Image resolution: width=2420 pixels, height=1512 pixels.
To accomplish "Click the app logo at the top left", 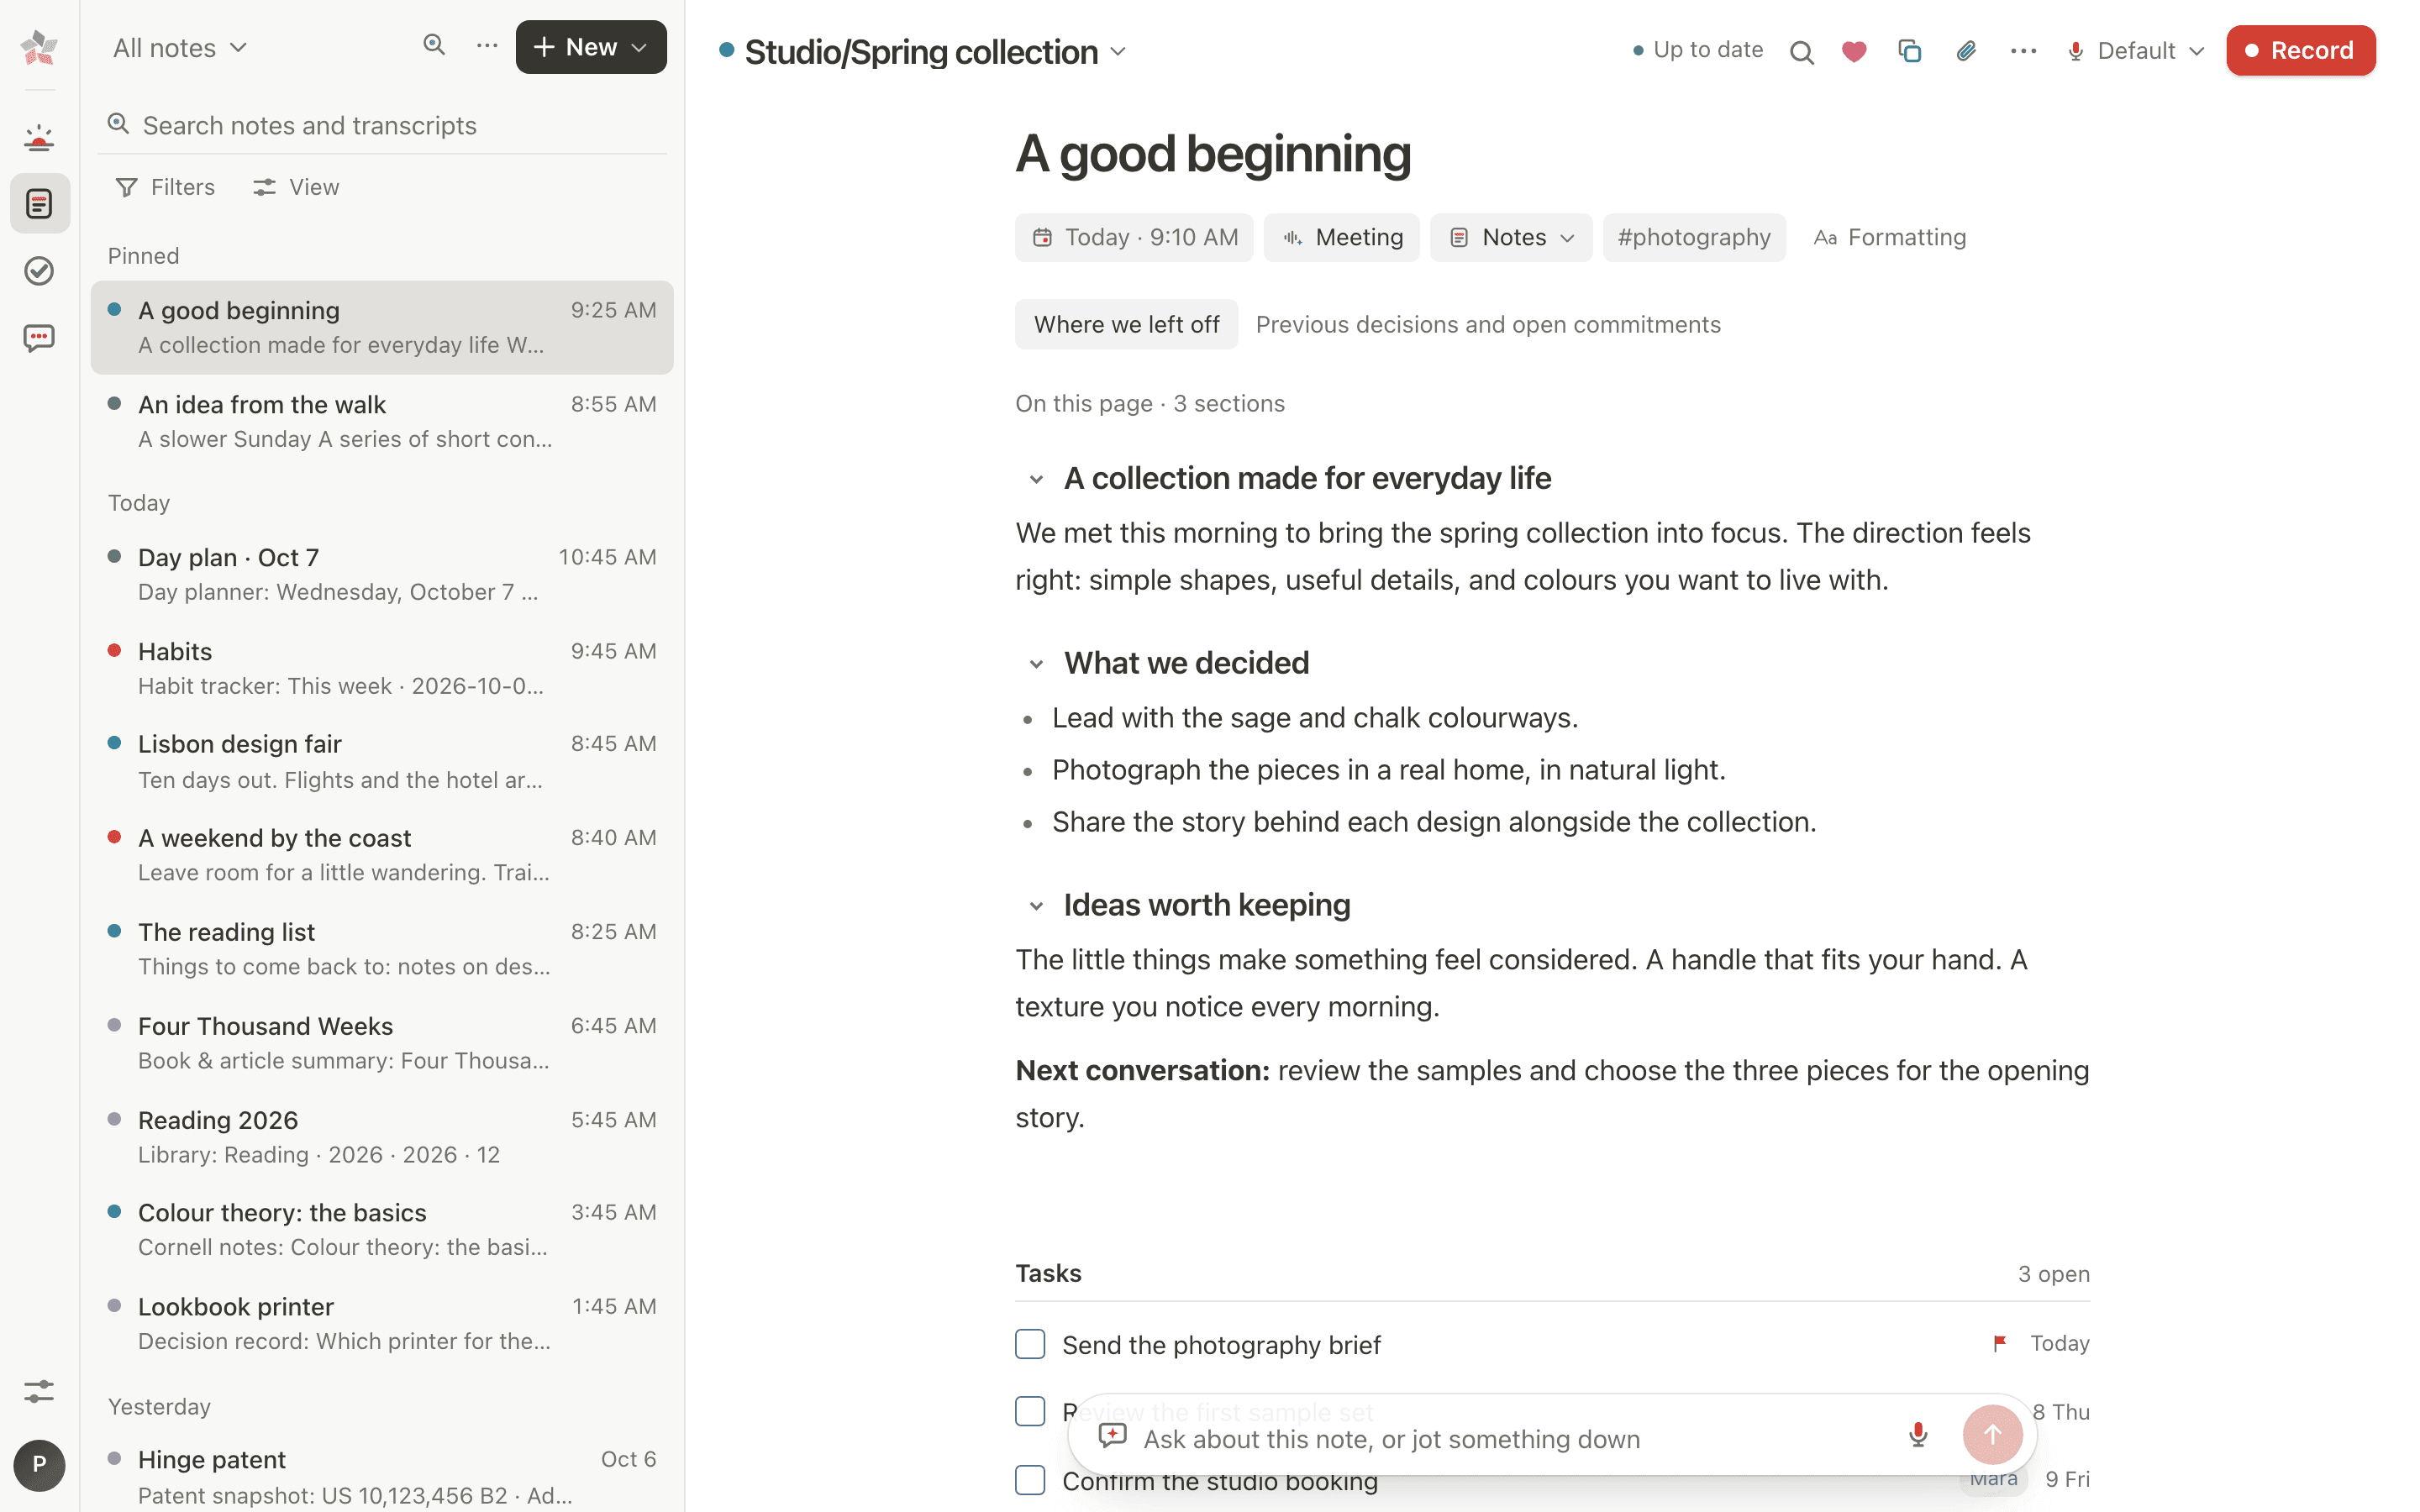I will click(39, 47).
